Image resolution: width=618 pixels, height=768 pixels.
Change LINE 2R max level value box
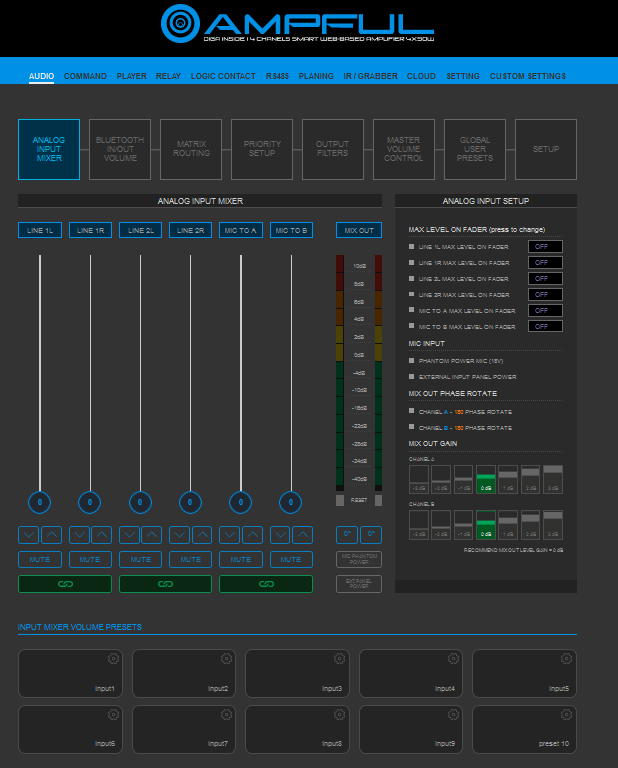click(x=545, y=294)
